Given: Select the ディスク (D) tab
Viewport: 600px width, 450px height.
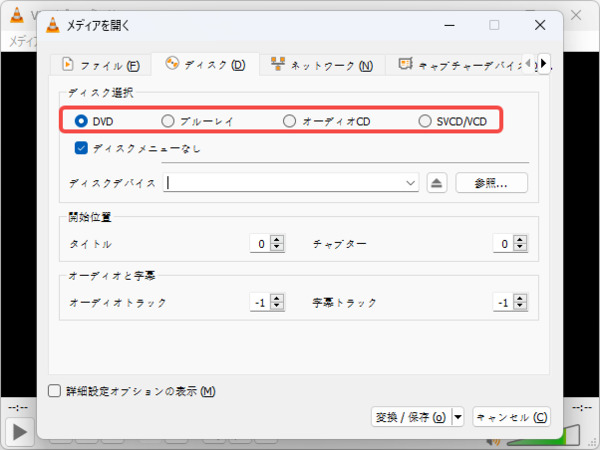Looking at the screenshot, I should (205, 64).
